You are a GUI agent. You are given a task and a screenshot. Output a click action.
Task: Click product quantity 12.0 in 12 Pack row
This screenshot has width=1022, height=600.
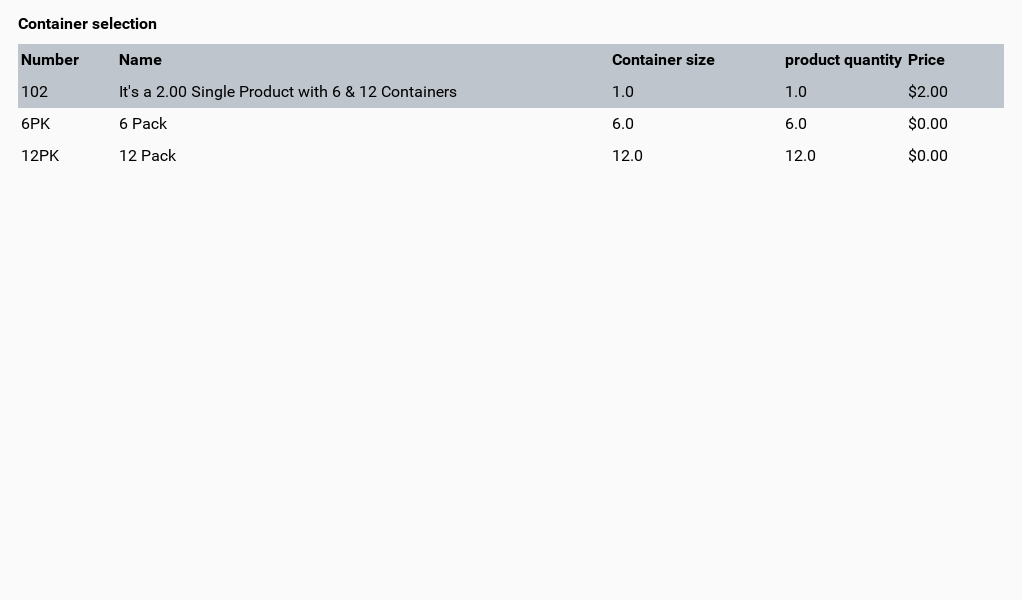coord(800,156)
